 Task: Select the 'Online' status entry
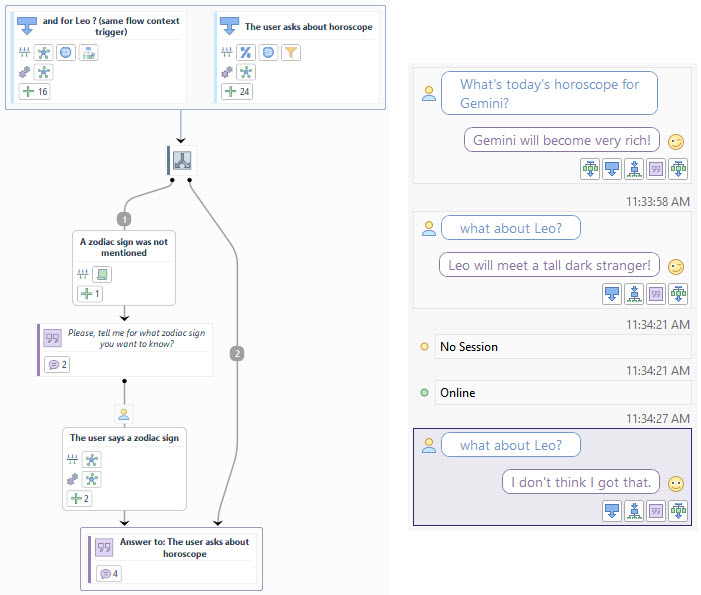coord(563,393)
